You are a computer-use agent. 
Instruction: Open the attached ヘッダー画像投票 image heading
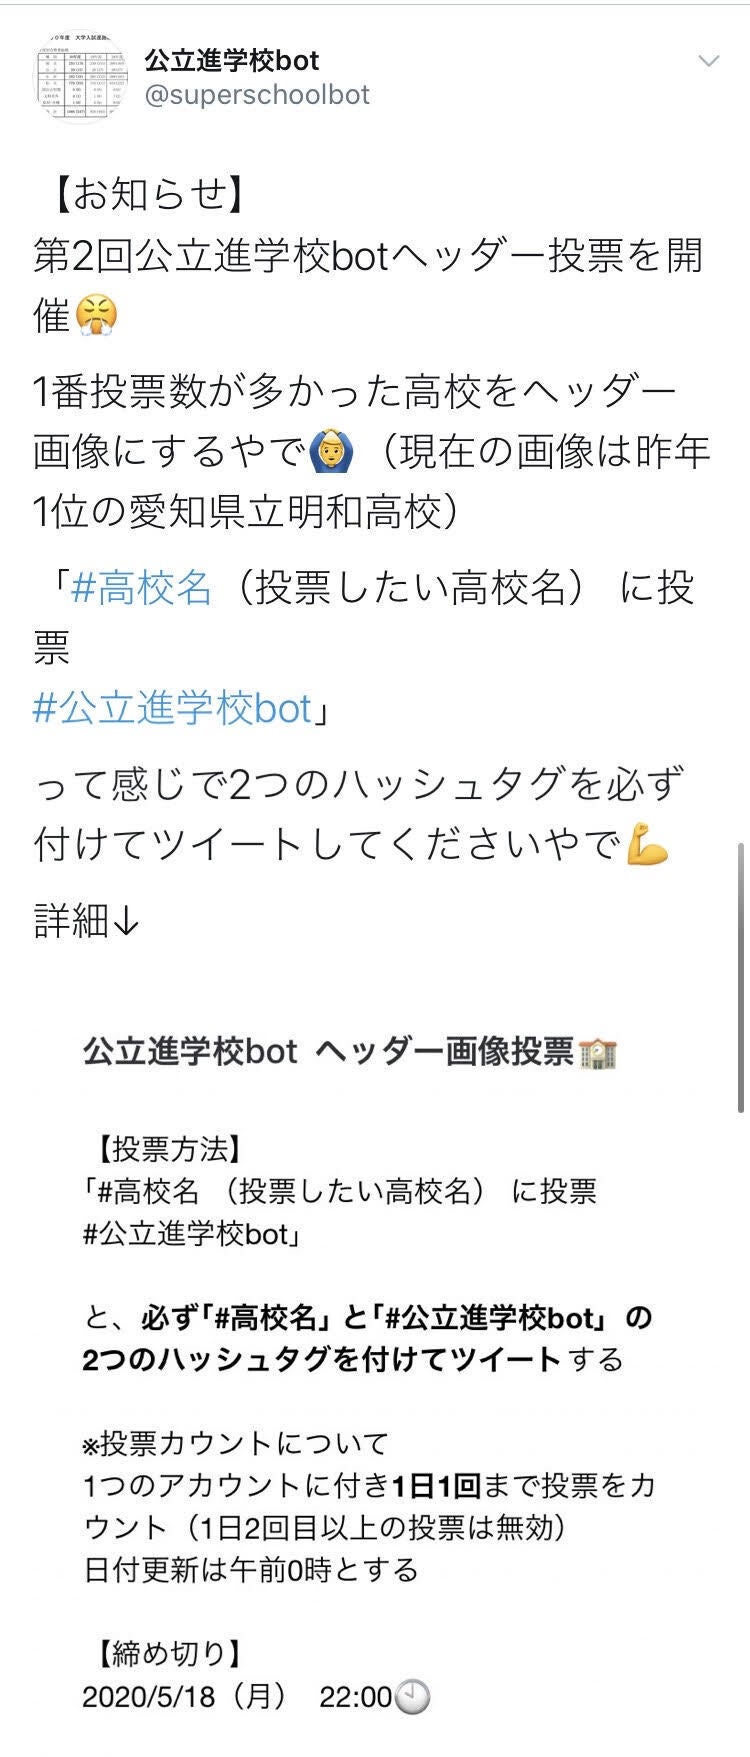tap(350, 1052)
